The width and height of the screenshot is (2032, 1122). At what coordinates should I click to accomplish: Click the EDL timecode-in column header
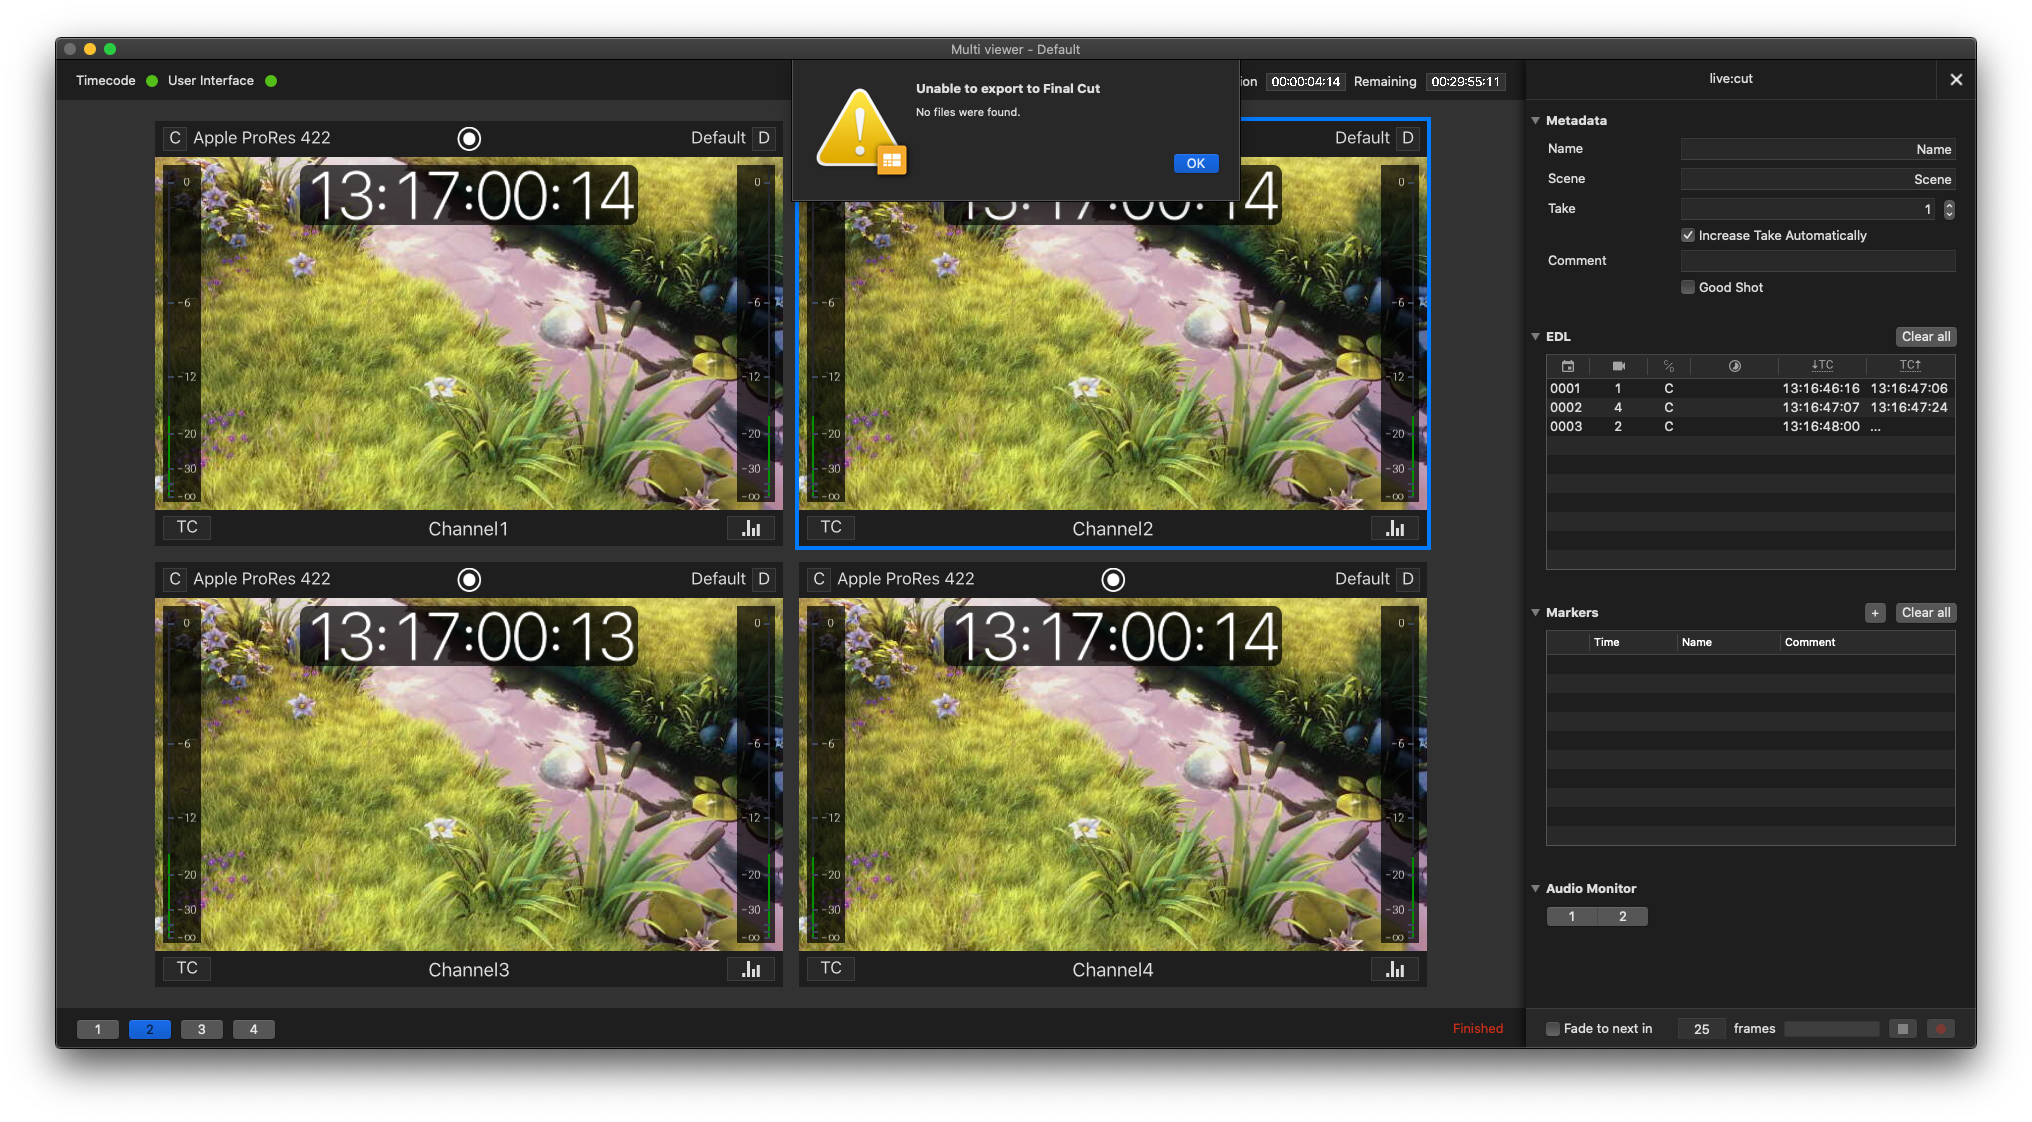[x=1822, y=366]
